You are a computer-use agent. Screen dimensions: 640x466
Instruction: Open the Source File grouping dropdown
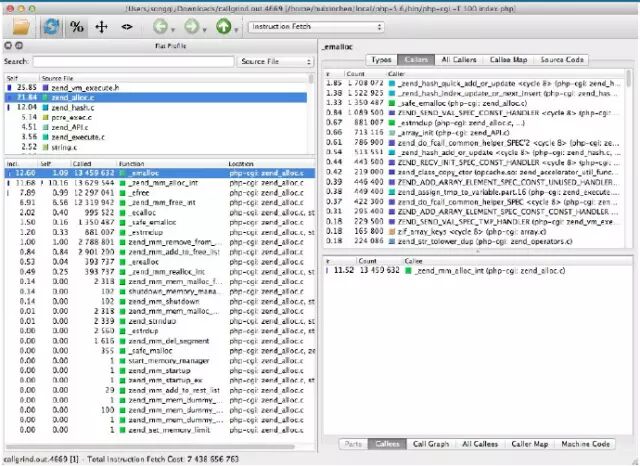click(x=275, y=62)
